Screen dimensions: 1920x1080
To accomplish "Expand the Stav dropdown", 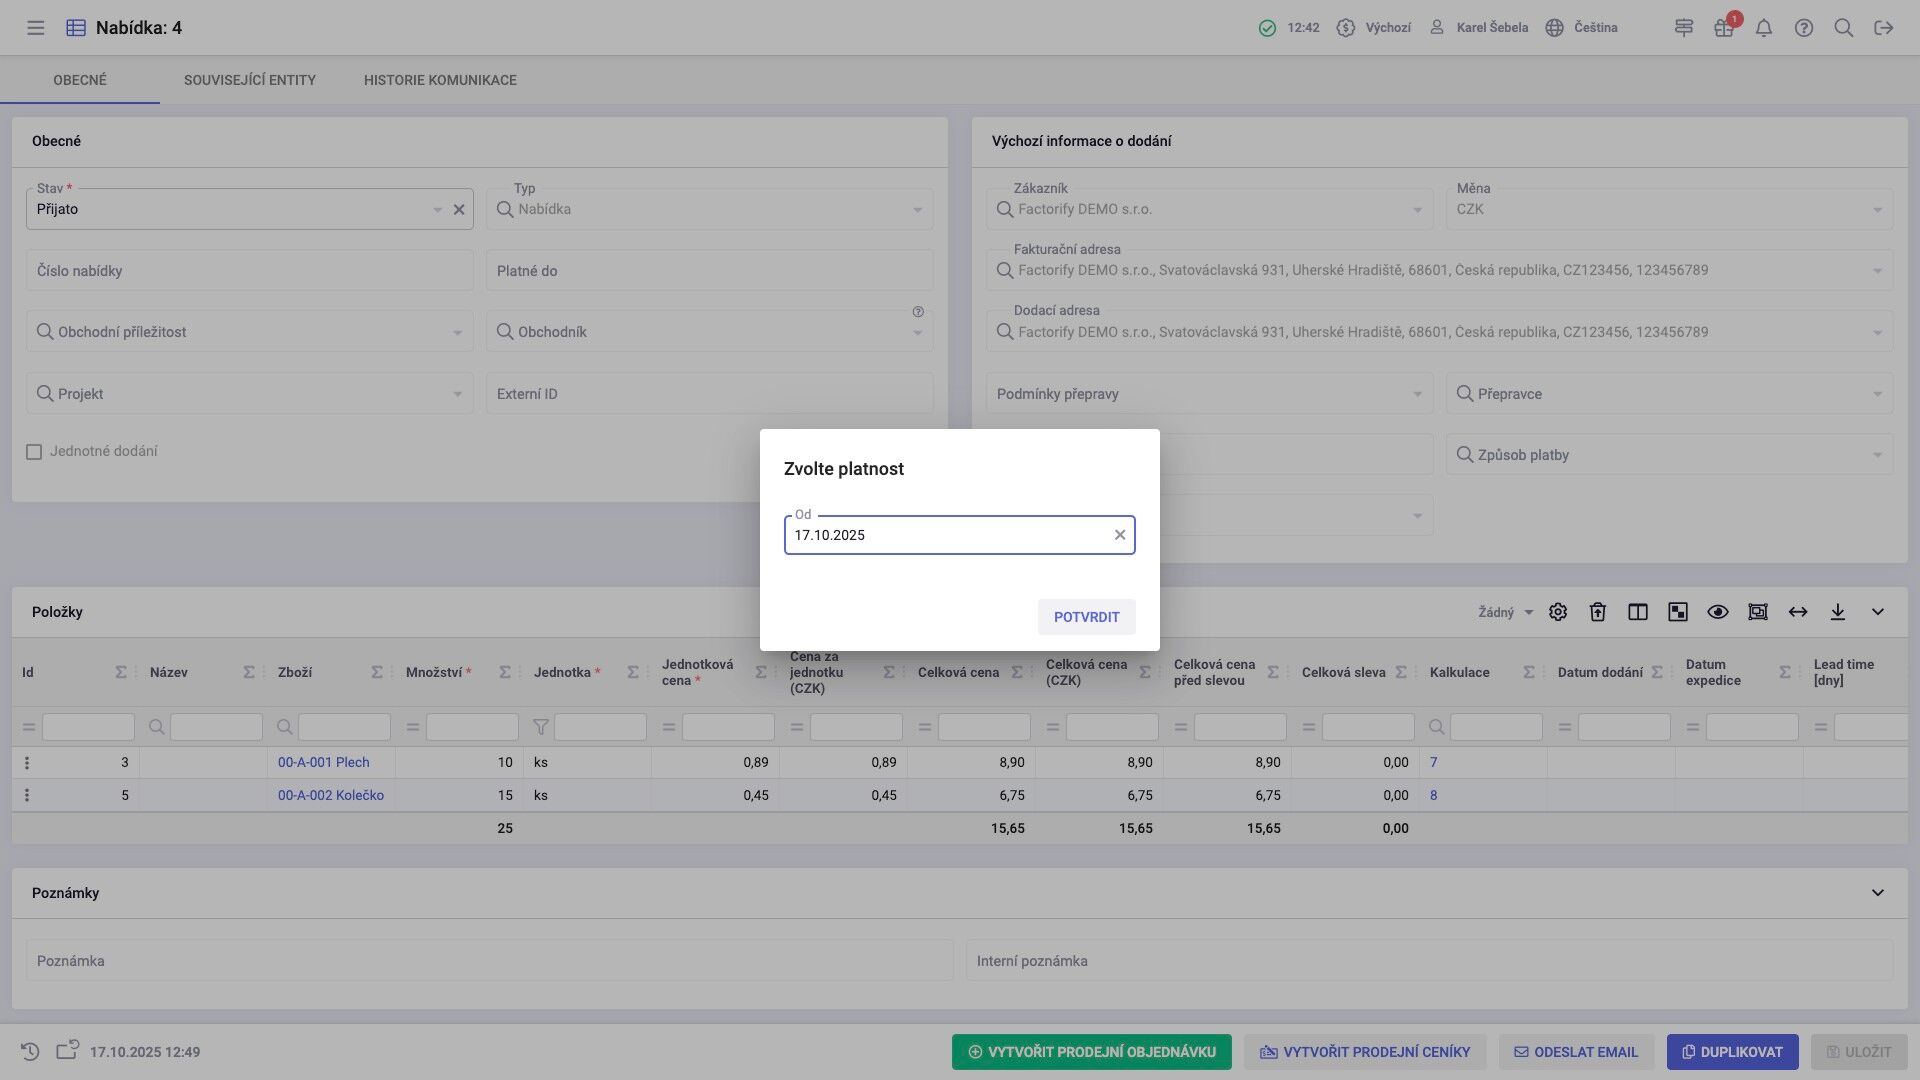I will [437, 210].
